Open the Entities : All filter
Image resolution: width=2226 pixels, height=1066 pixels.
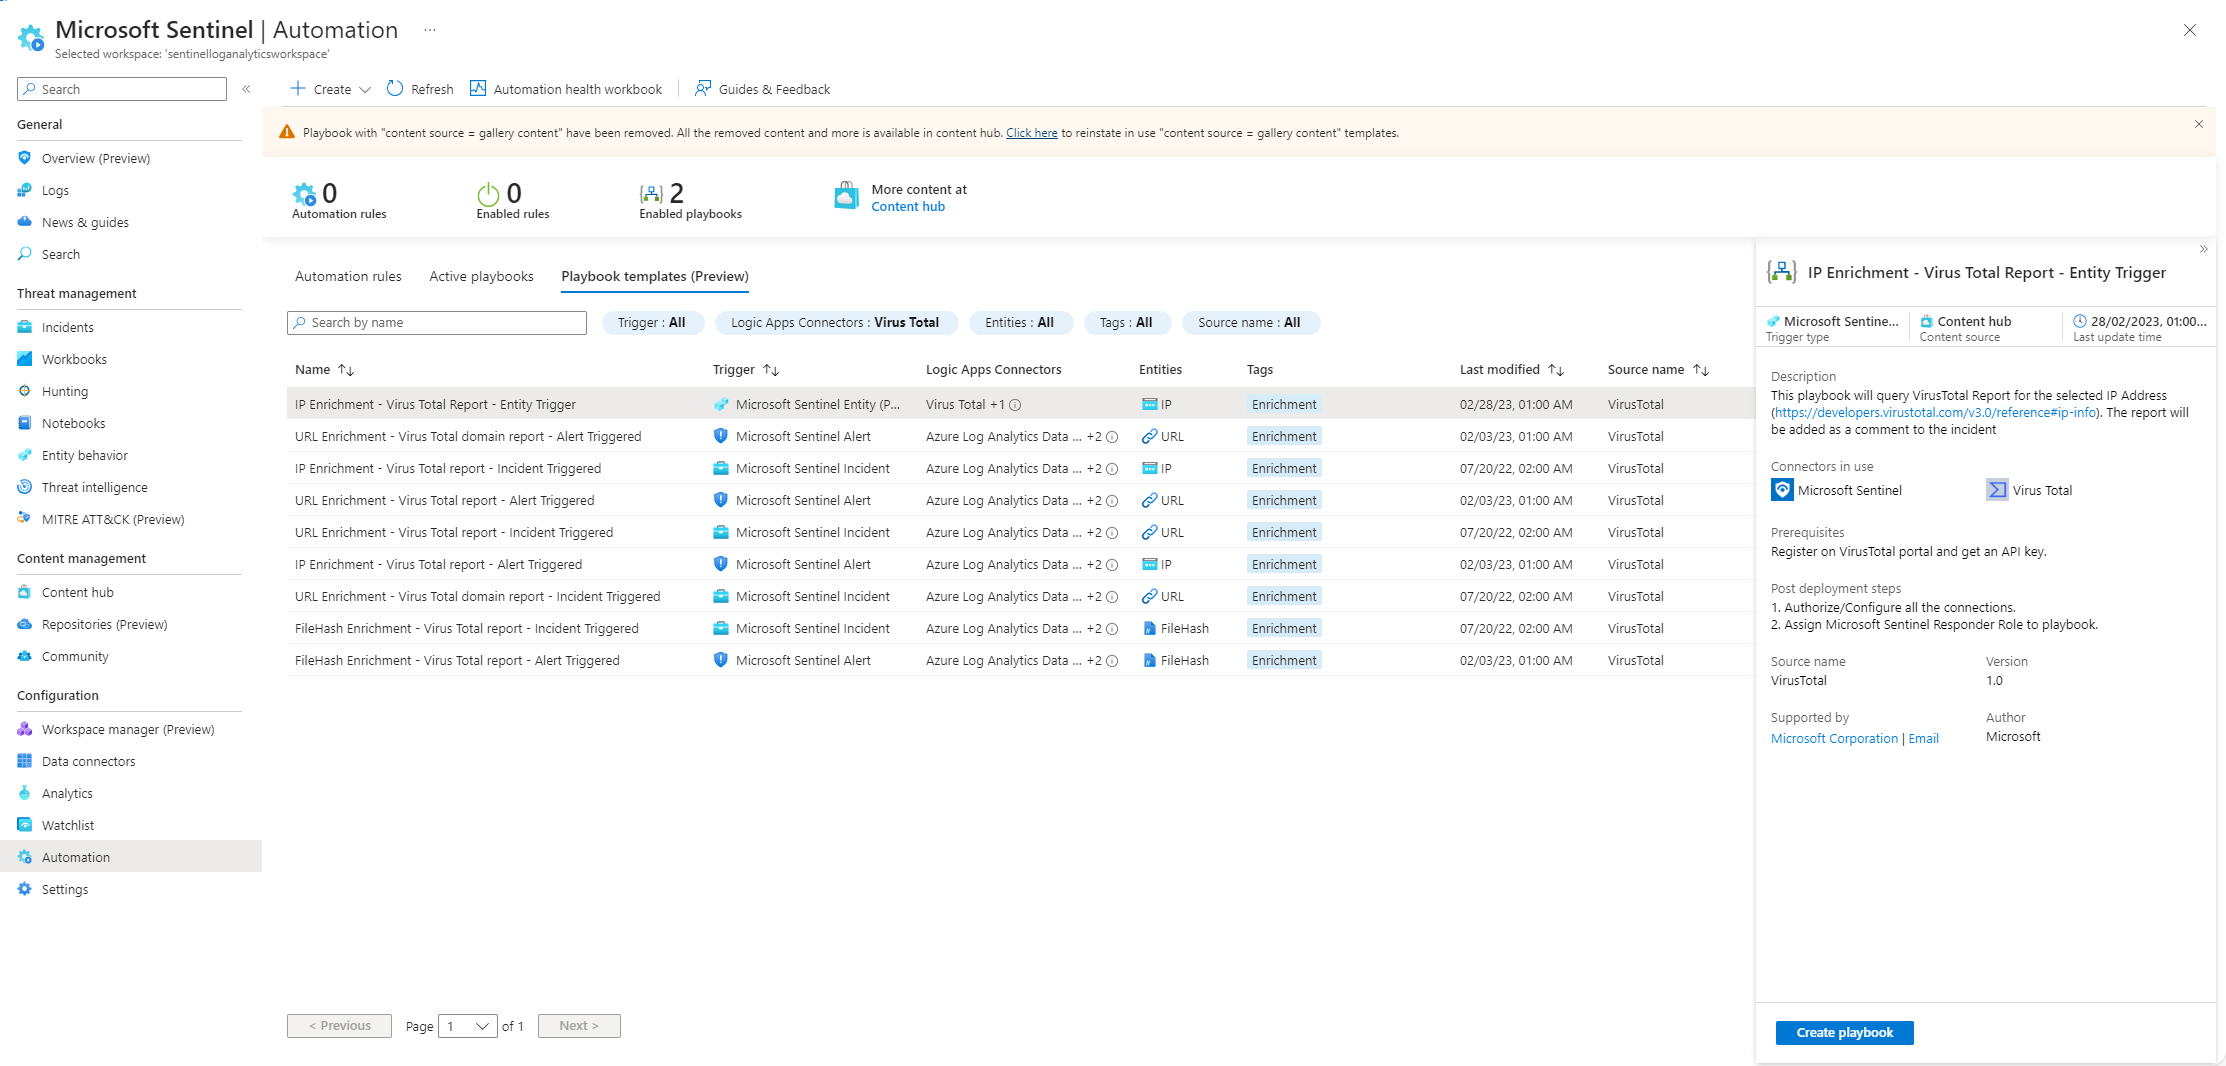tap(1019, 323)
